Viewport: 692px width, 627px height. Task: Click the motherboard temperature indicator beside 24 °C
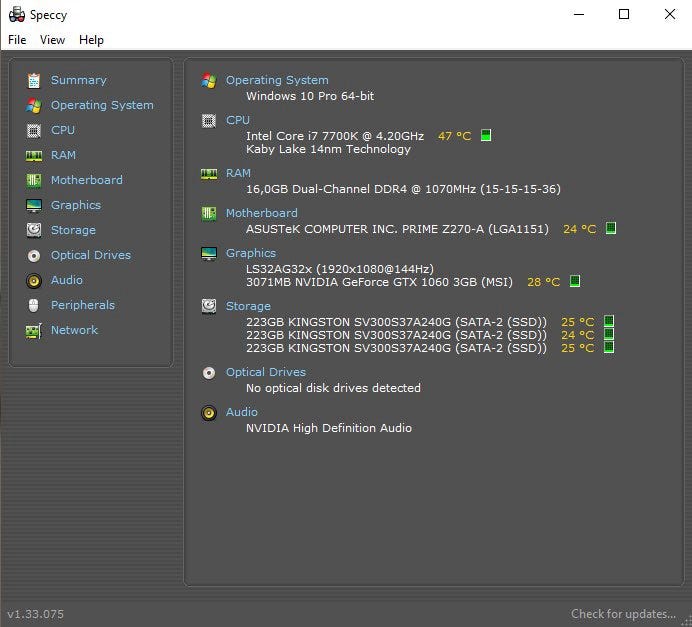point(611,228)
